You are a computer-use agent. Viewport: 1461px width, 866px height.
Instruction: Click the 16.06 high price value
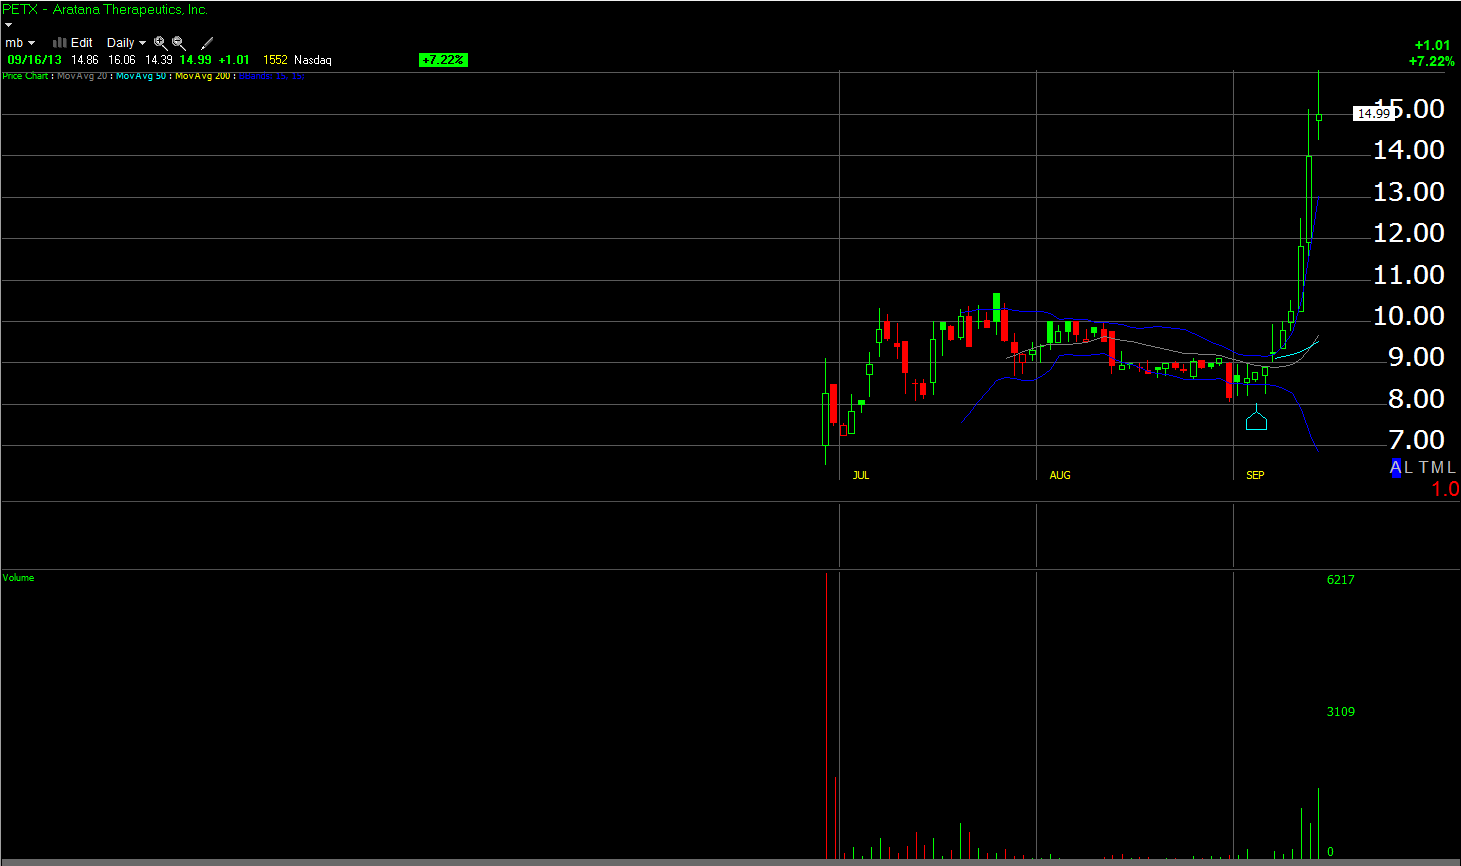122,60
